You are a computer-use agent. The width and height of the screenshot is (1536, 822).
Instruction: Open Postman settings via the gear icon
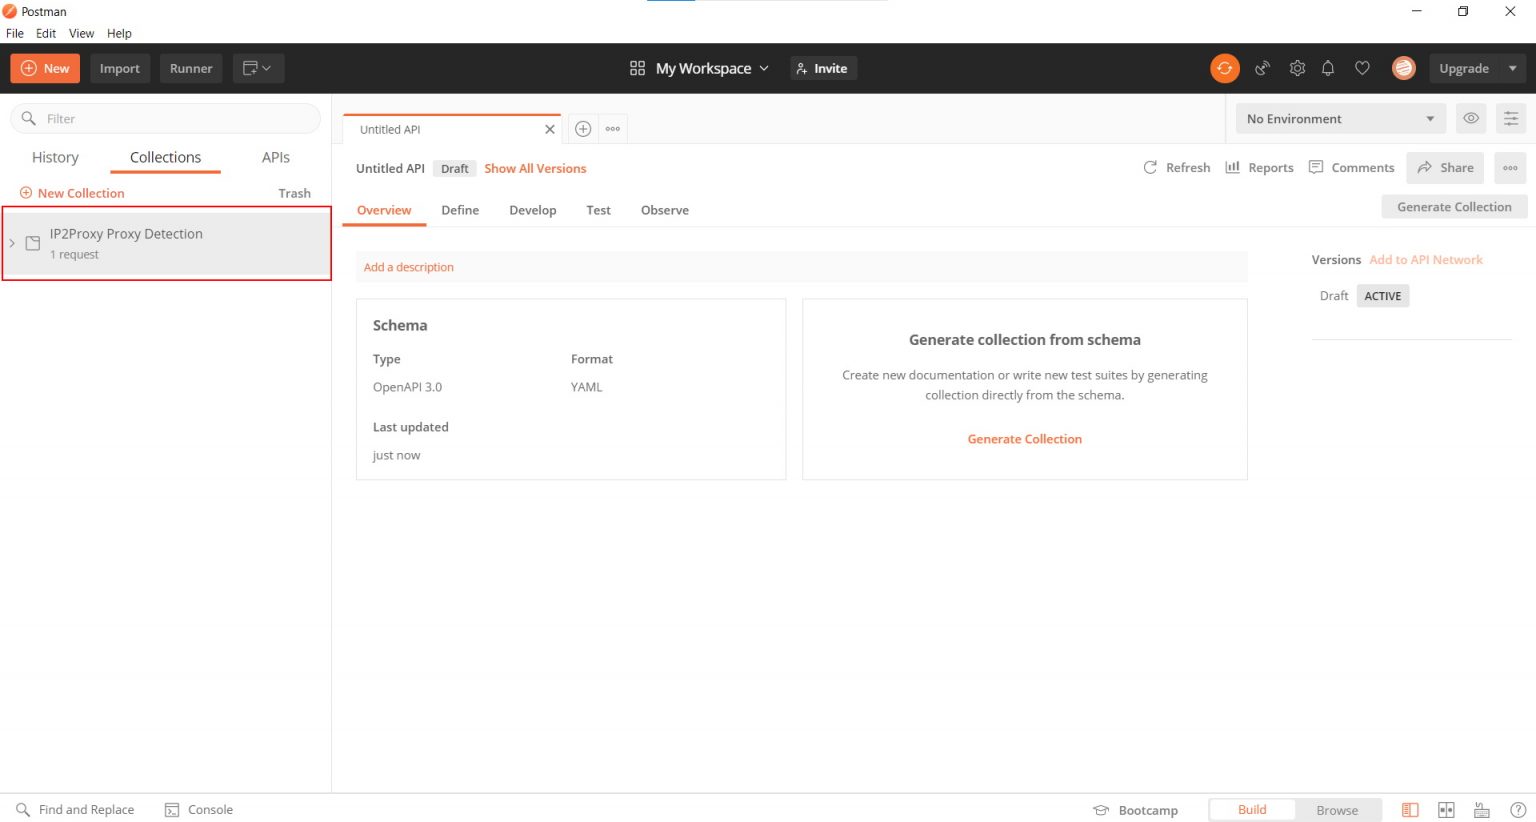(1297, 68)
